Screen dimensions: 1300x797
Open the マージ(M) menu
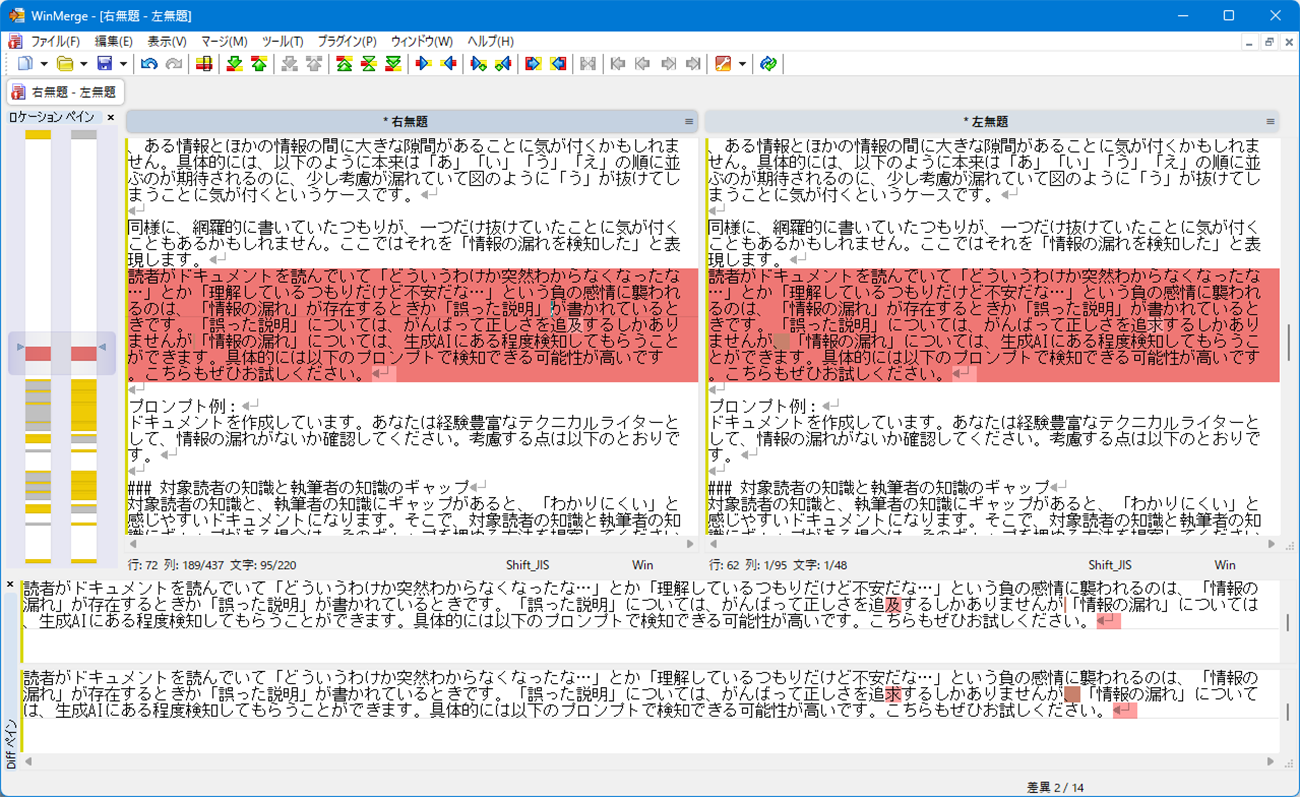[x=224, y=41]
